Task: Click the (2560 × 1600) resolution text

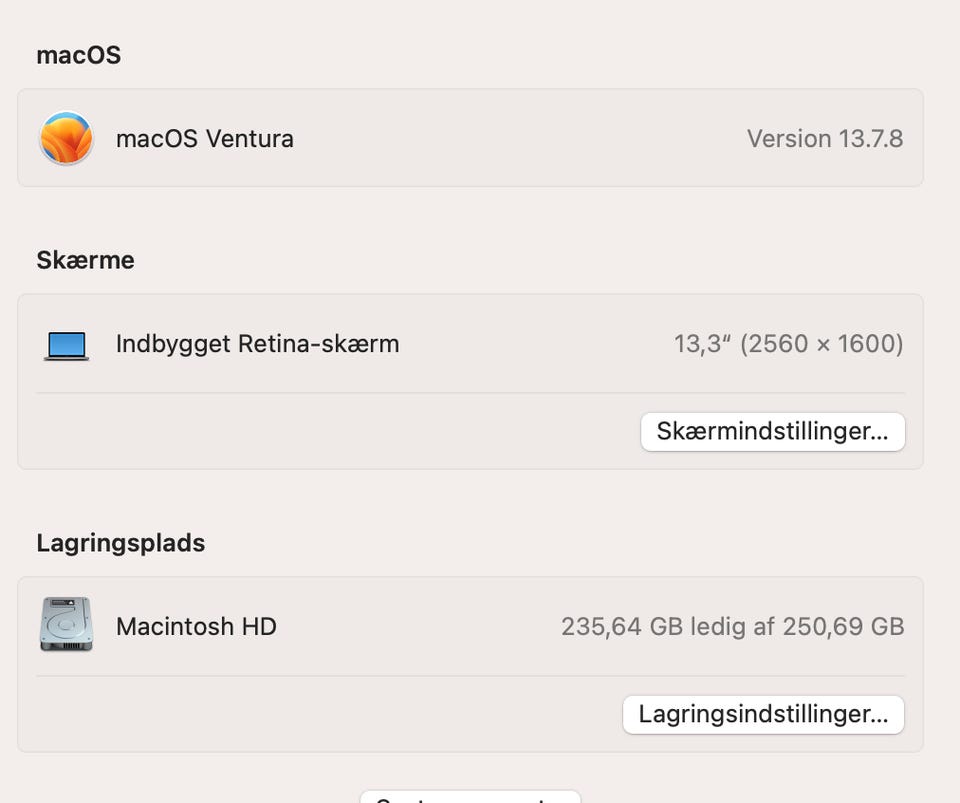Action: pyautogui.click(x=821, y=344)
